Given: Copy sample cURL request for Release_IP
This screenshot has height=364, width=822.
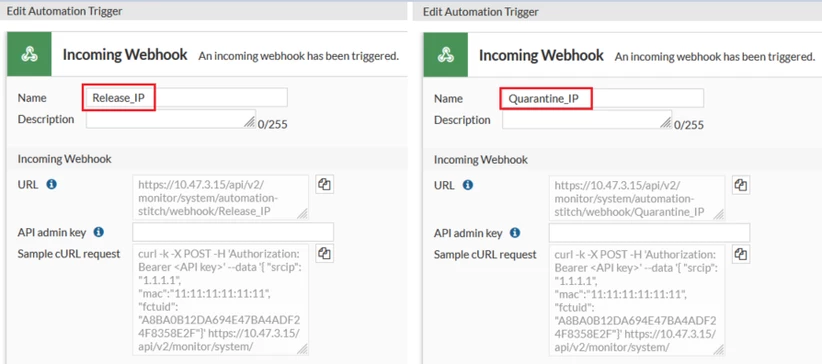Looking at the screenshot, I should (x=325, y=254).
